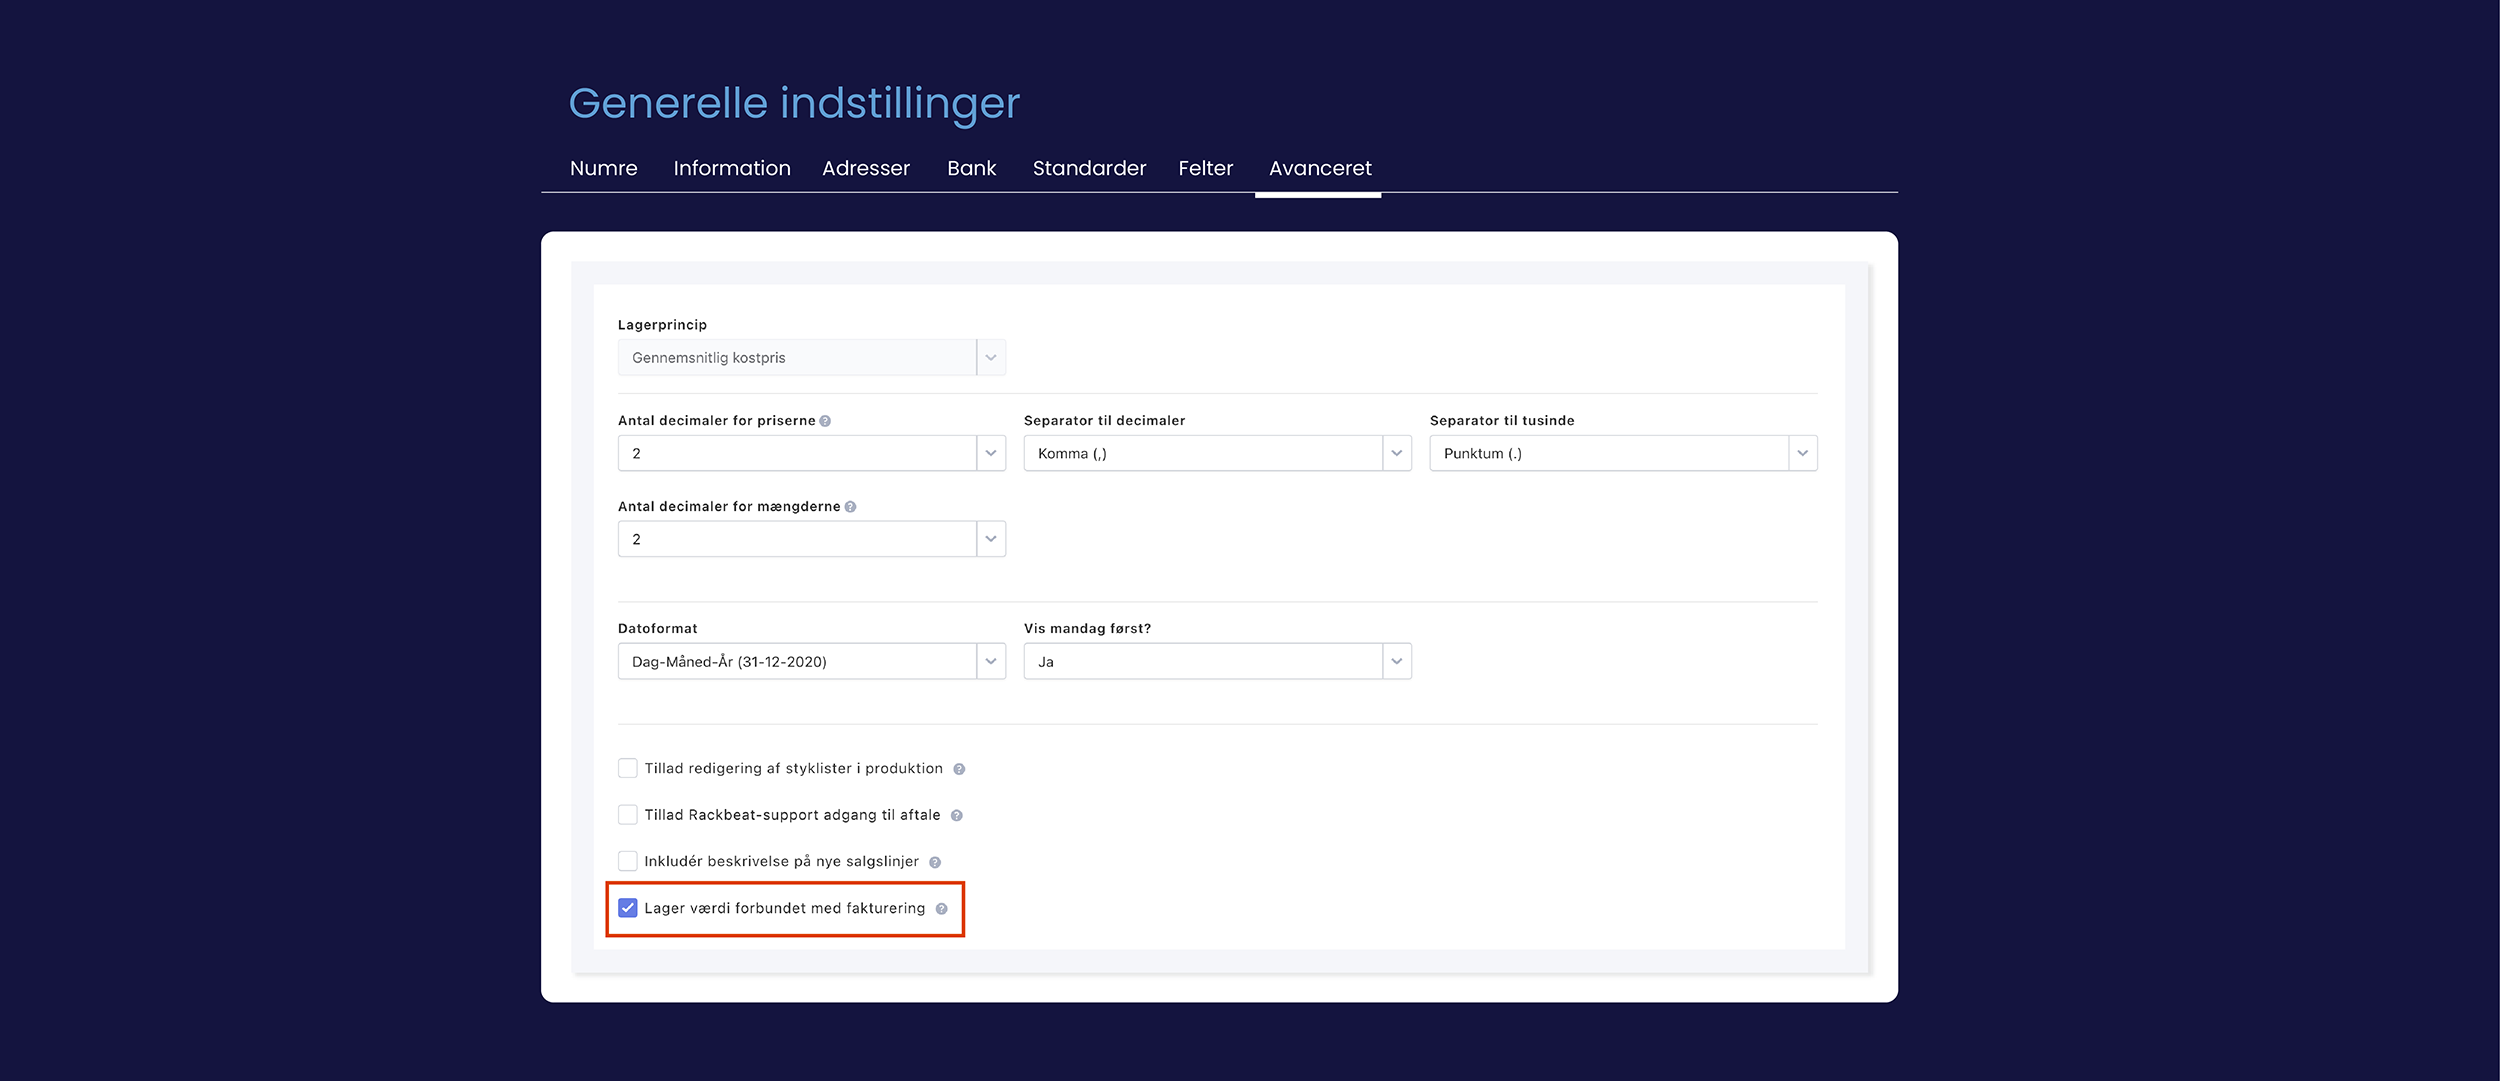The image size is (2500, 1081).
Task: Click the Lagerprincip label
Action: tap(662, 325)
